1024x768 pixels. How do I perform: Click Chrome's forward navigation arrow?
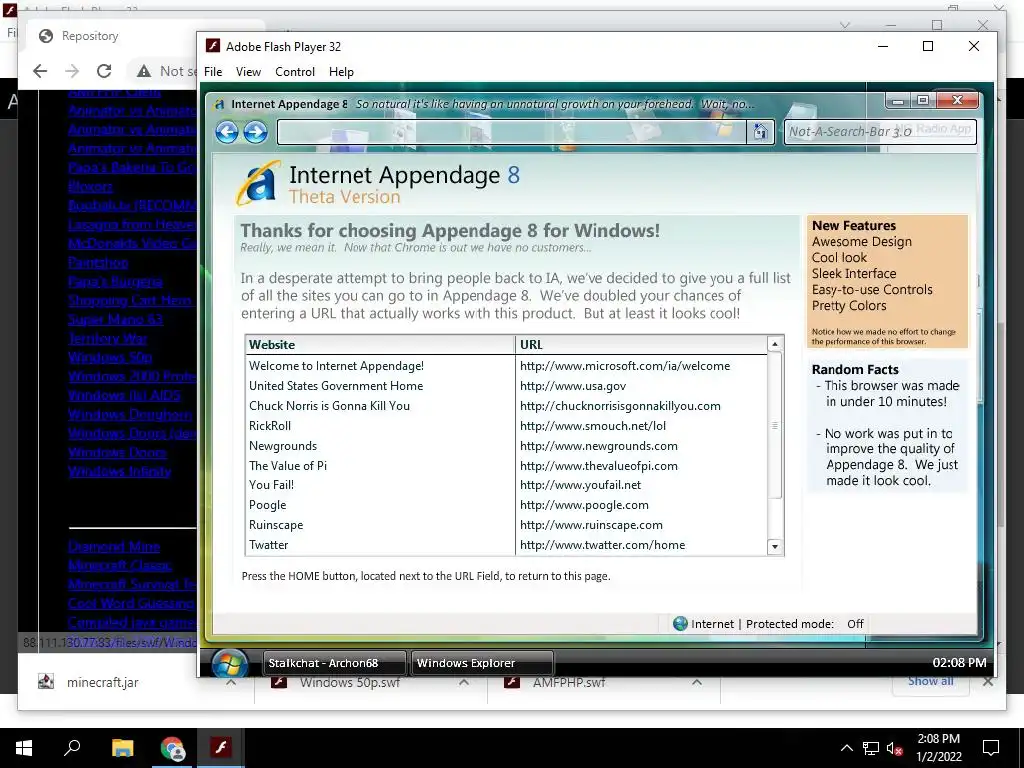click(72, 71)
